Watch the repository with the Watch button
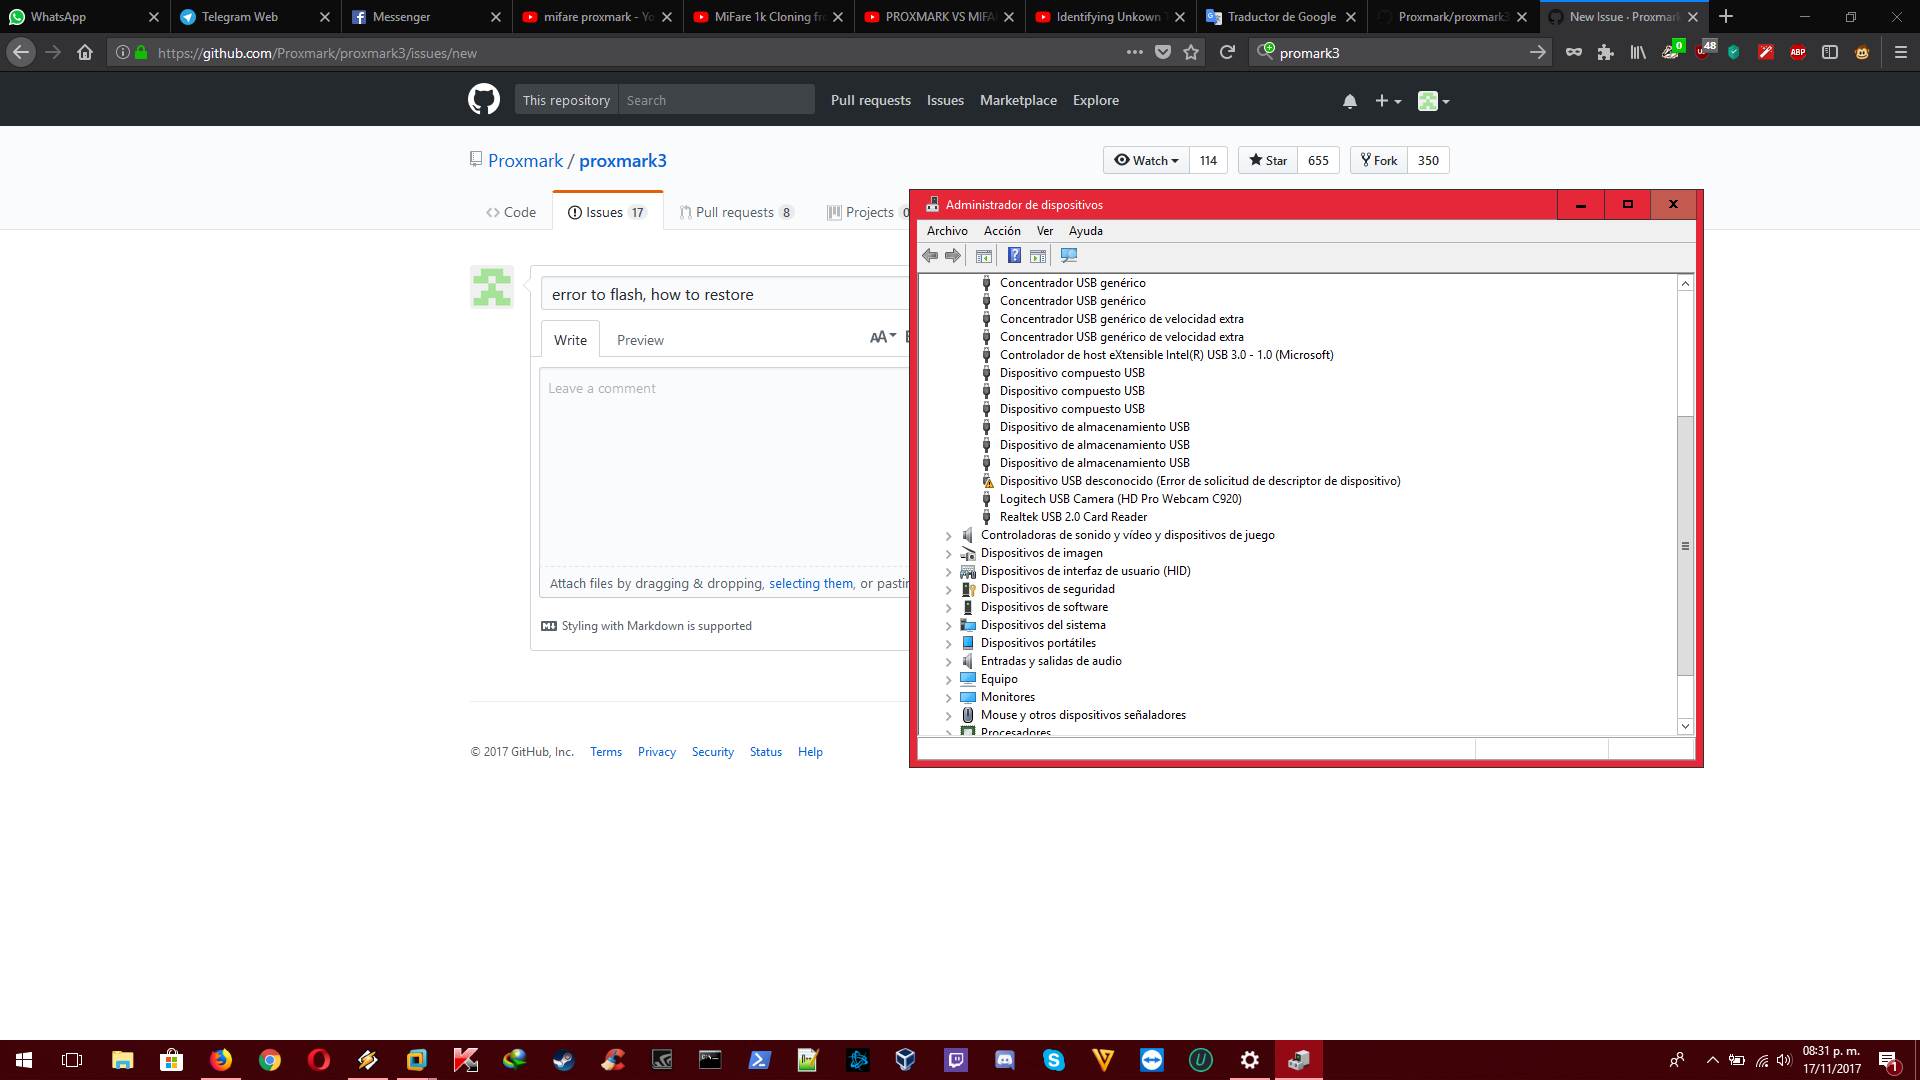 point(1145,160)
